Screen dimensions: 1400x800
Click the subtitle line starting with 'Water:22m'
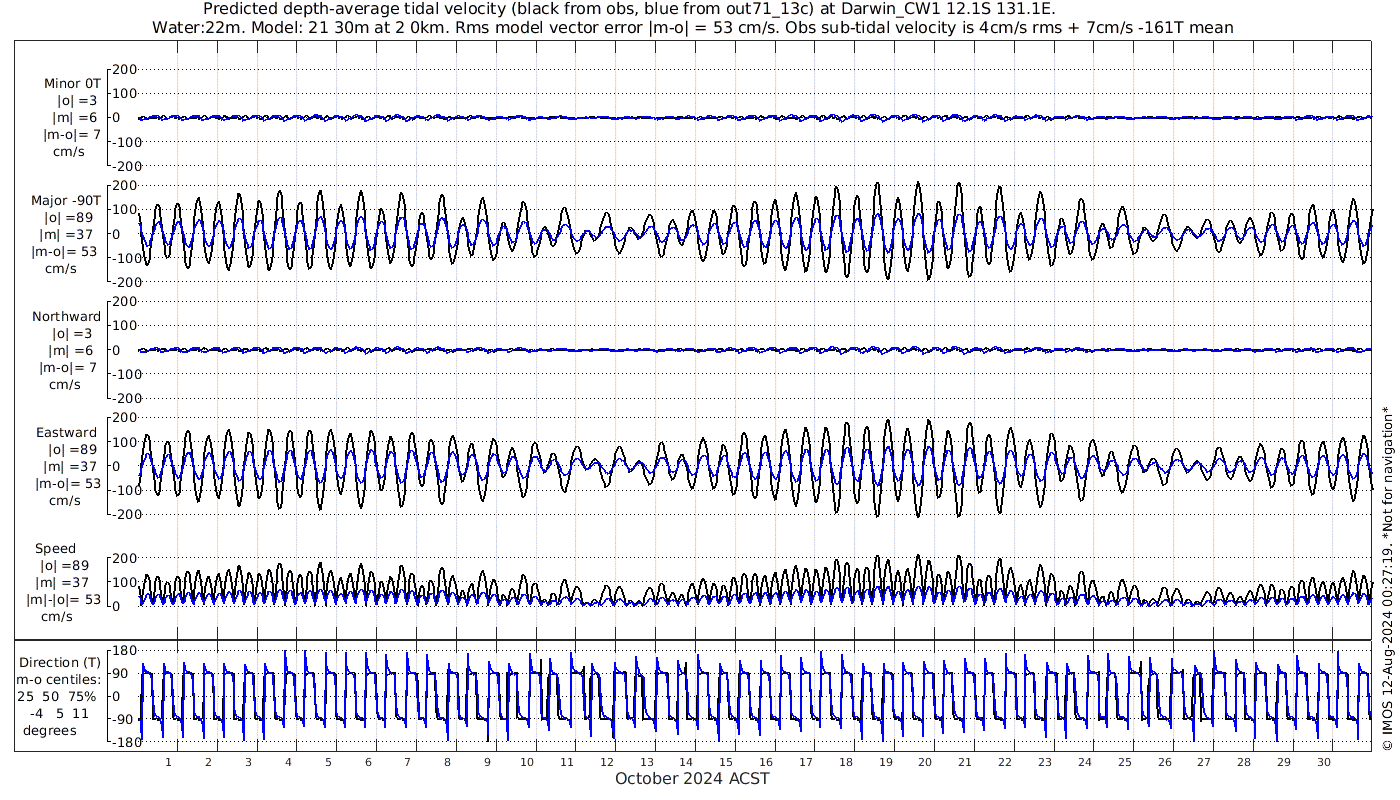[x=692, y=27]
